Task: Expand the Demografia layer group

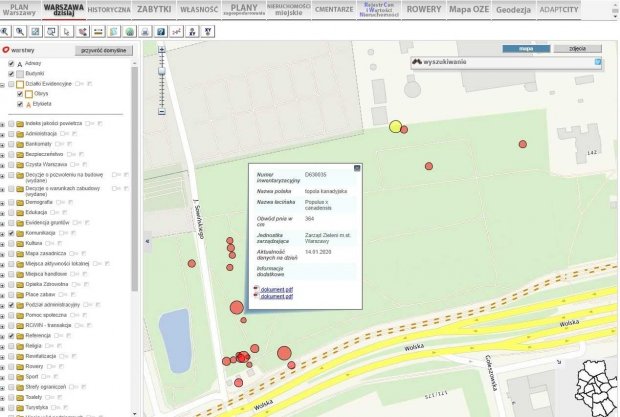Action: [2, 203]
